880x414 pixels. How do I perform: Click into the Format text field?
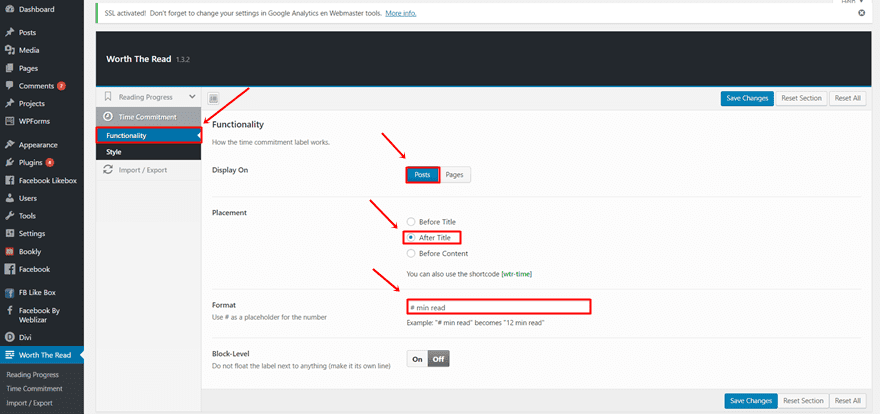[x=498, y=307]
